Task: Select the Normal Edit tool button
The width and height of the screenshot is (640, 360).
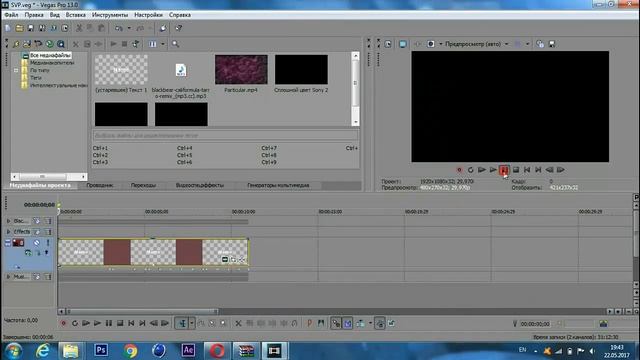Action: [x=182, y=323]
